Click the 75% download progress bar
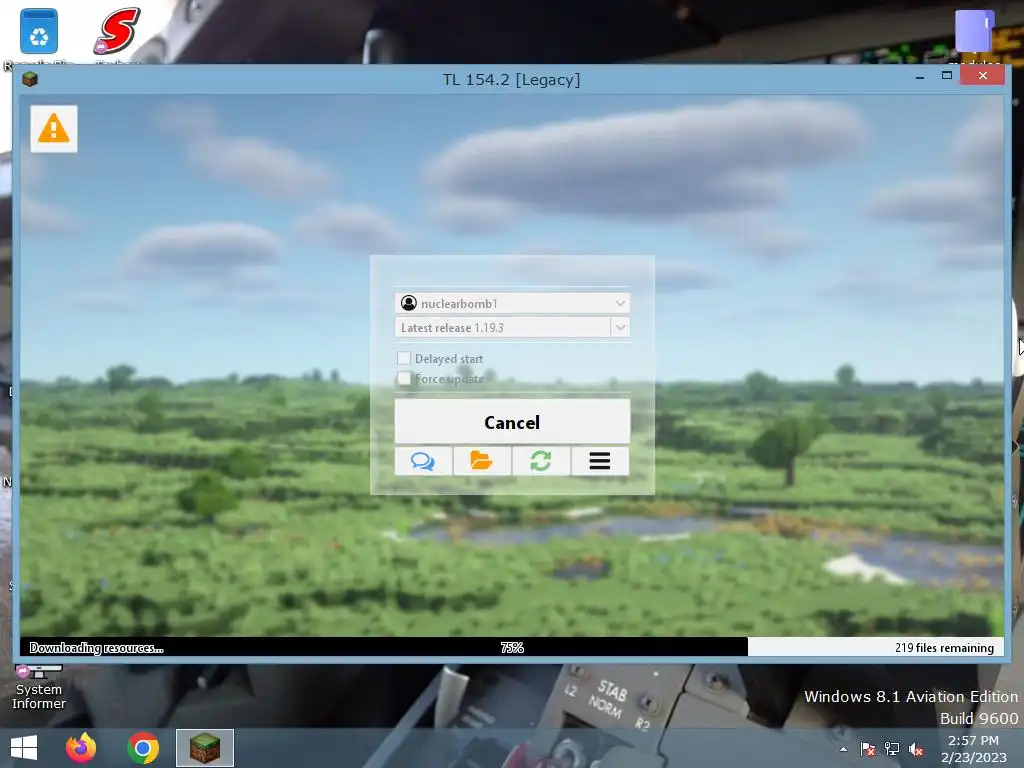Image resolution: width=1024 pixels, height=768 pixels. point(512,647)
